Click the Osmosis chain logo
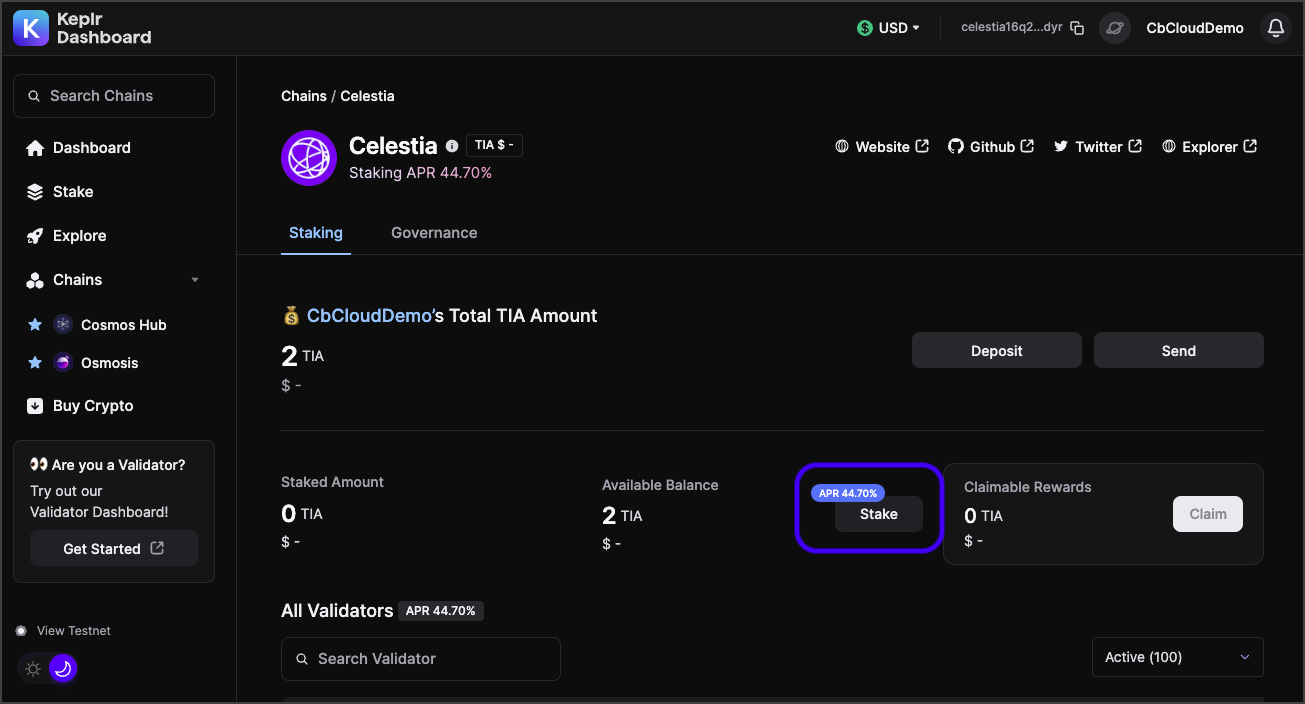 point(63,362)
